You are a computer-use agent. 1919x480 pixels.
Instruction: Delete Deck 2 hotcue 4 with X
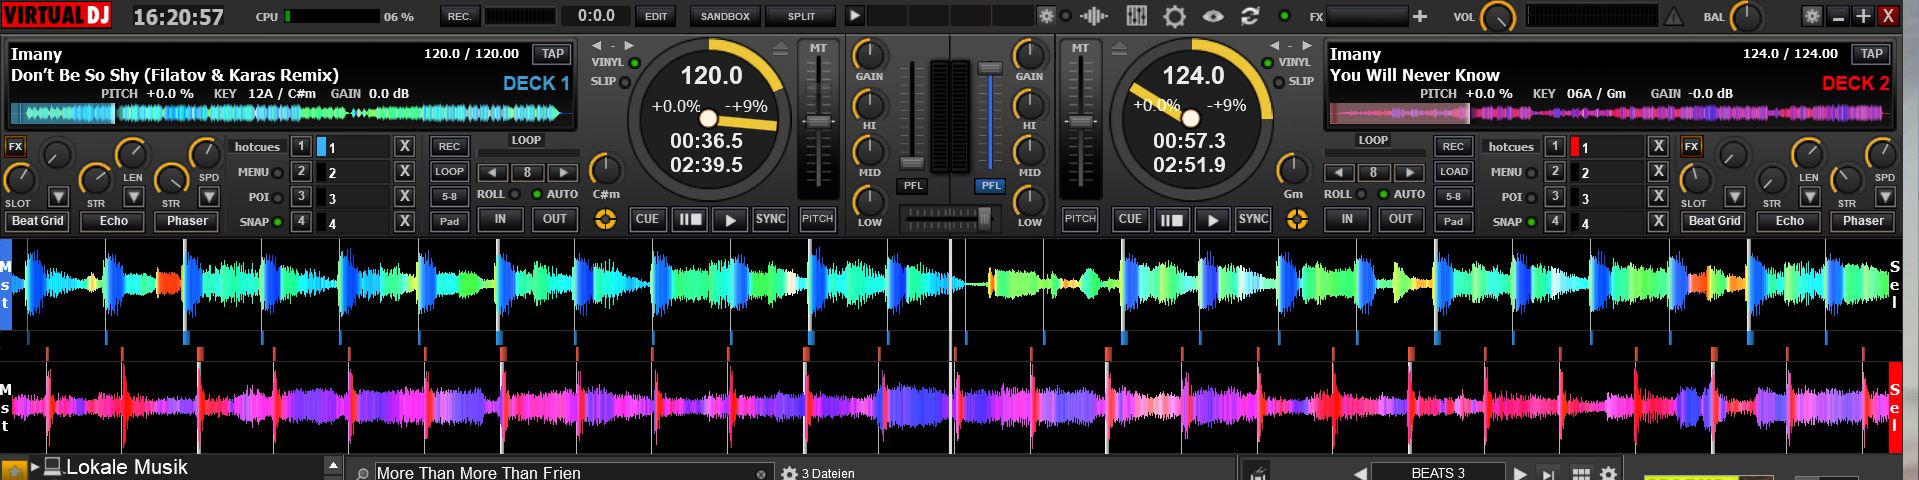pos(1658,222)
